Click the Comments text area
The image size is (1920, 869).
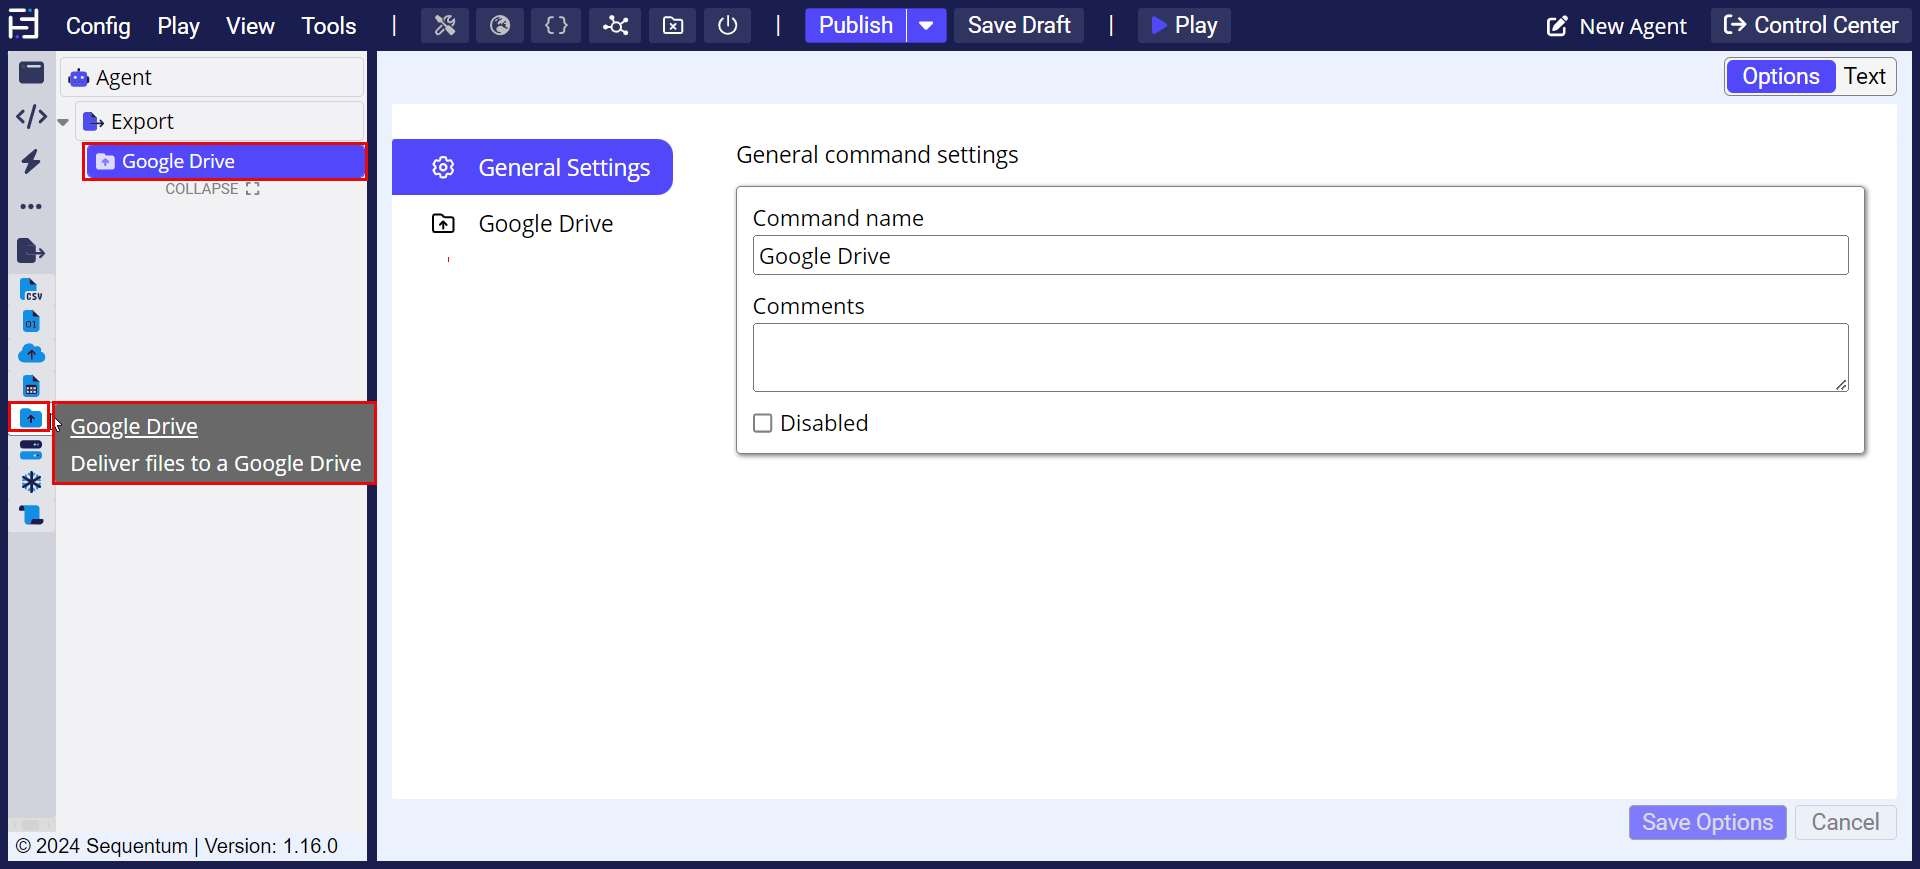click(x=1300, y=357)
